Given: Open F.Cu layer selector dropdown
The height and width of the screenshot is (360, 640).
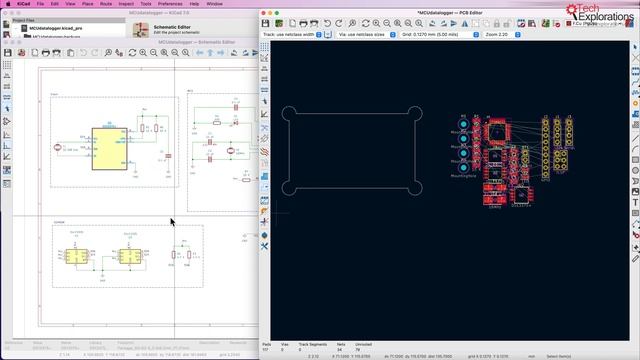Looking at the screenshot, I should tap(593, 24).
